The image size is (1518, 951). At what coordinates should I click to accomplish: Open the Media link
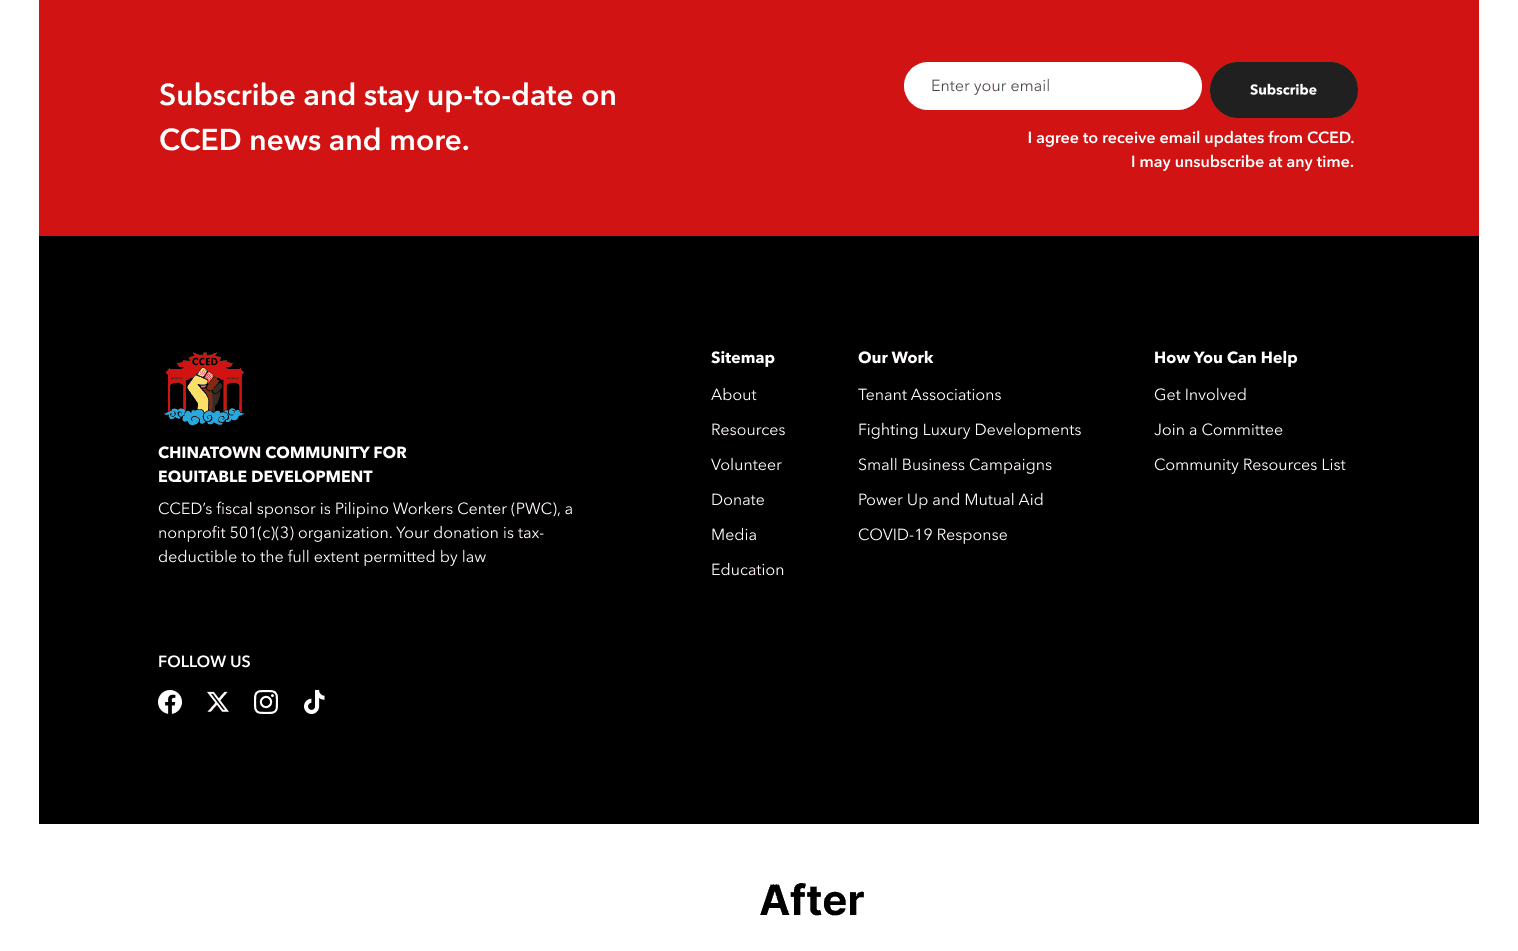point(734,535)
